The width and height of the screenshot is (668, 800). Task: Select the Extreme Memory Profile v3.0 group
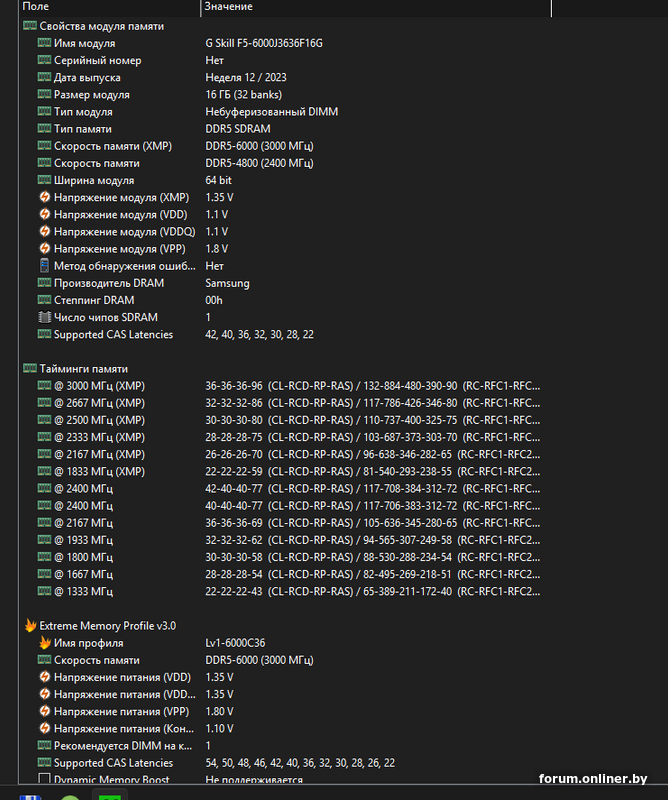(107, 626)
